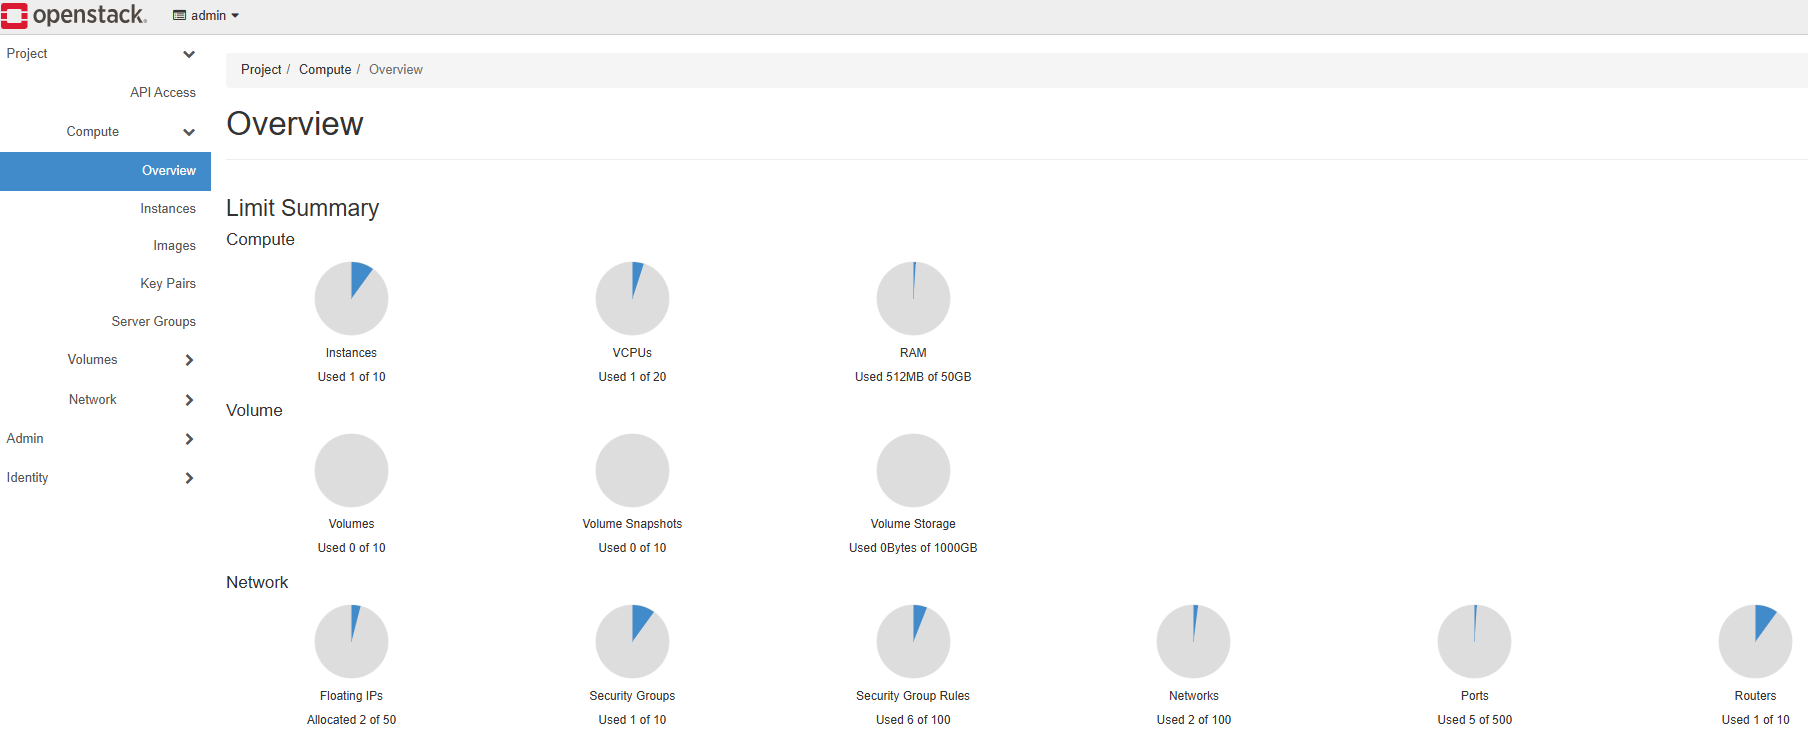Viewport: 1808px width, 742px height.
Task: Click 'Used 5 of 500' text
Action: (1475, 720)
